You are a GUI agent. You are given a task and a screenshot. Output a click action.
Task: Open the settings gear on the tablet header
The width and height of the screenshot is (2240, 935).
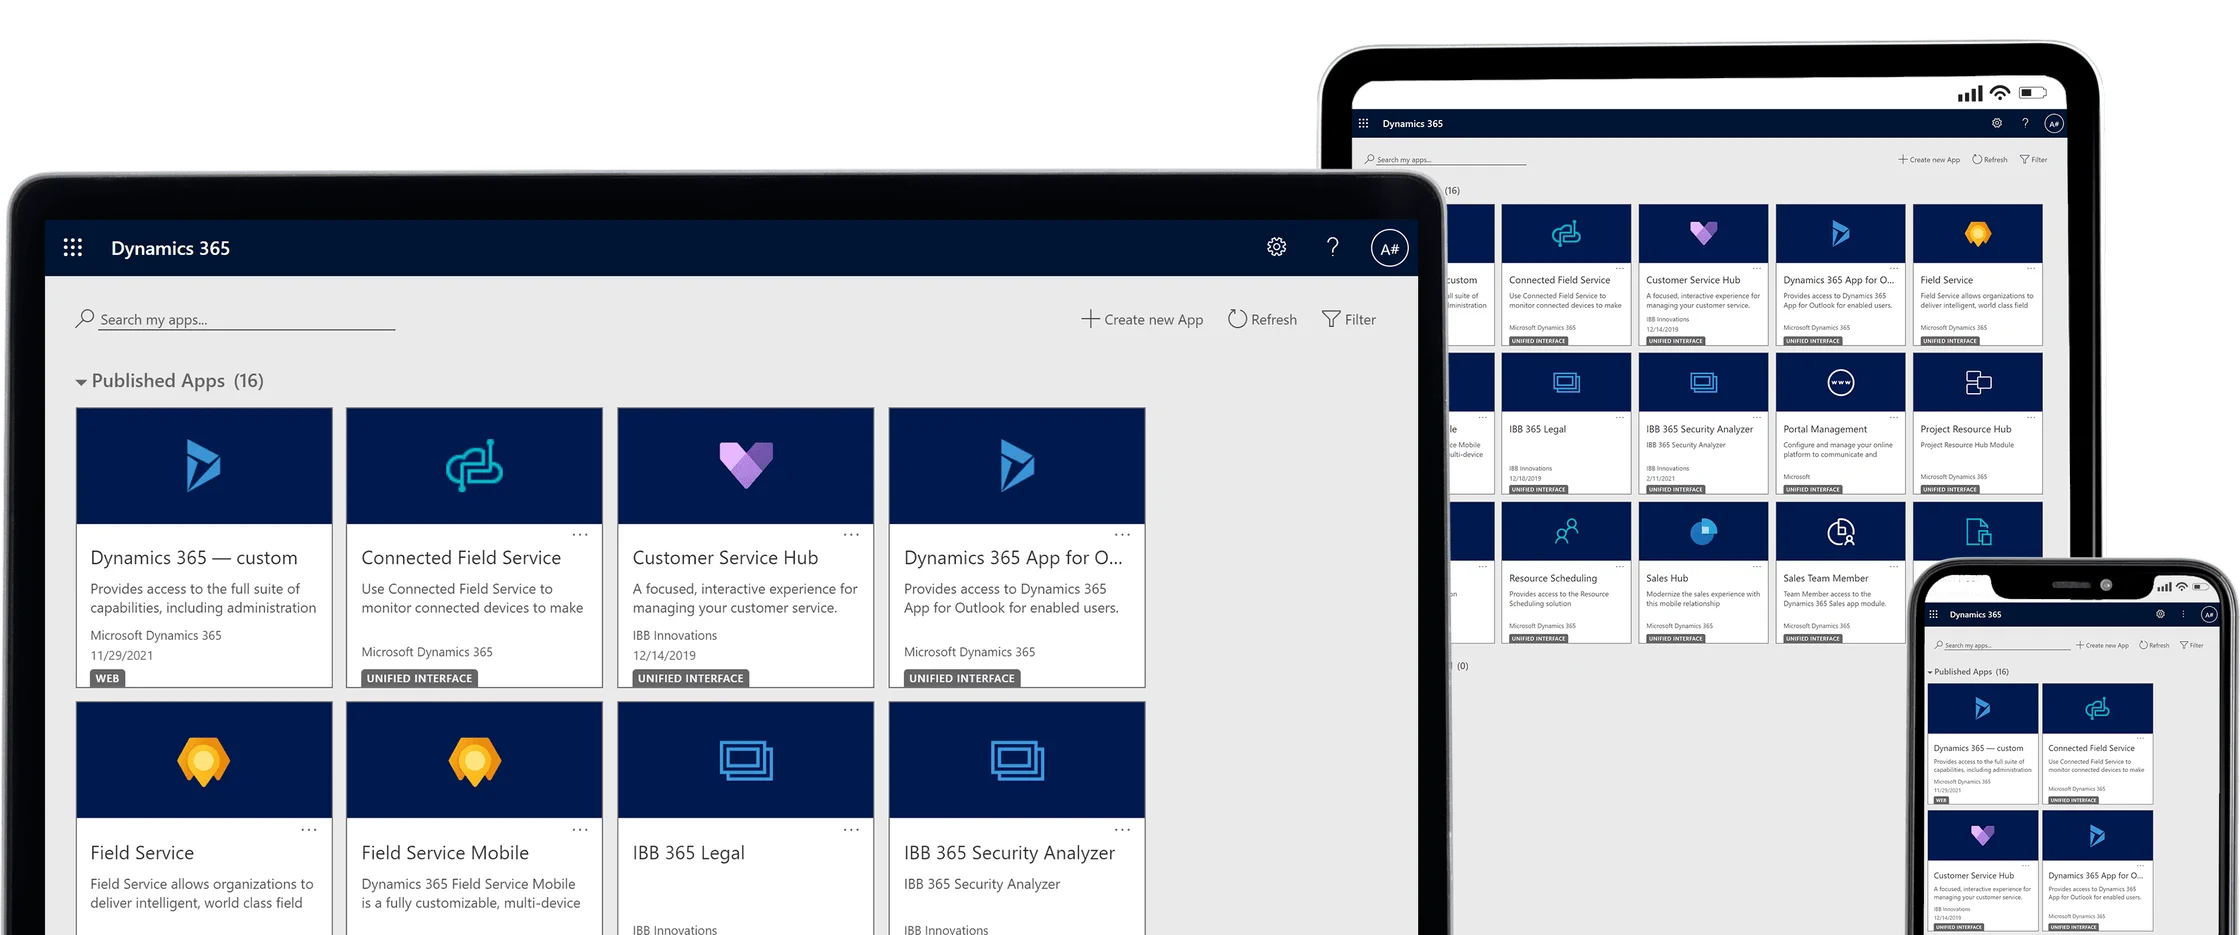click(1997, 123)
